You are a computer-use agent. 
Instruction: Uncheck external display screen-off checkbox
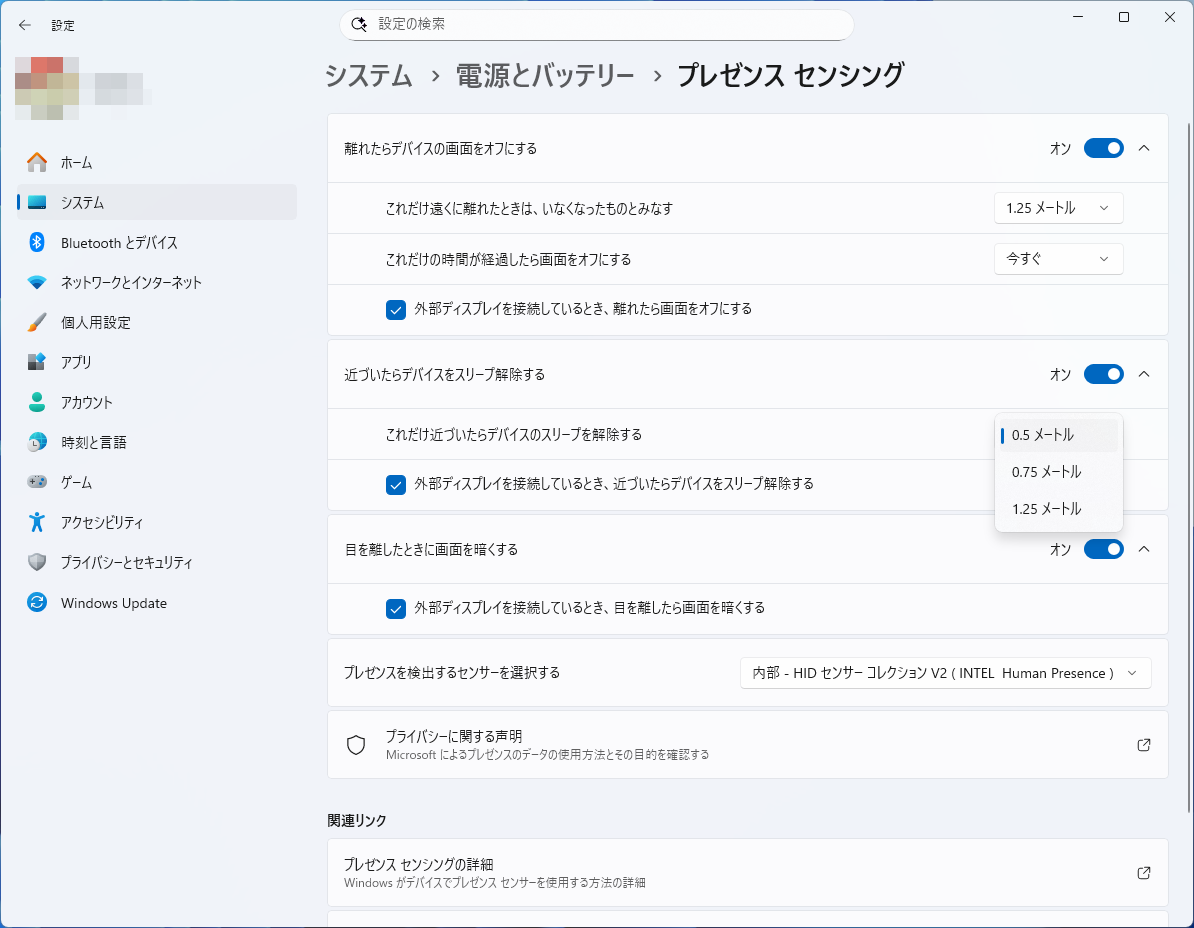tap(396, 310)
